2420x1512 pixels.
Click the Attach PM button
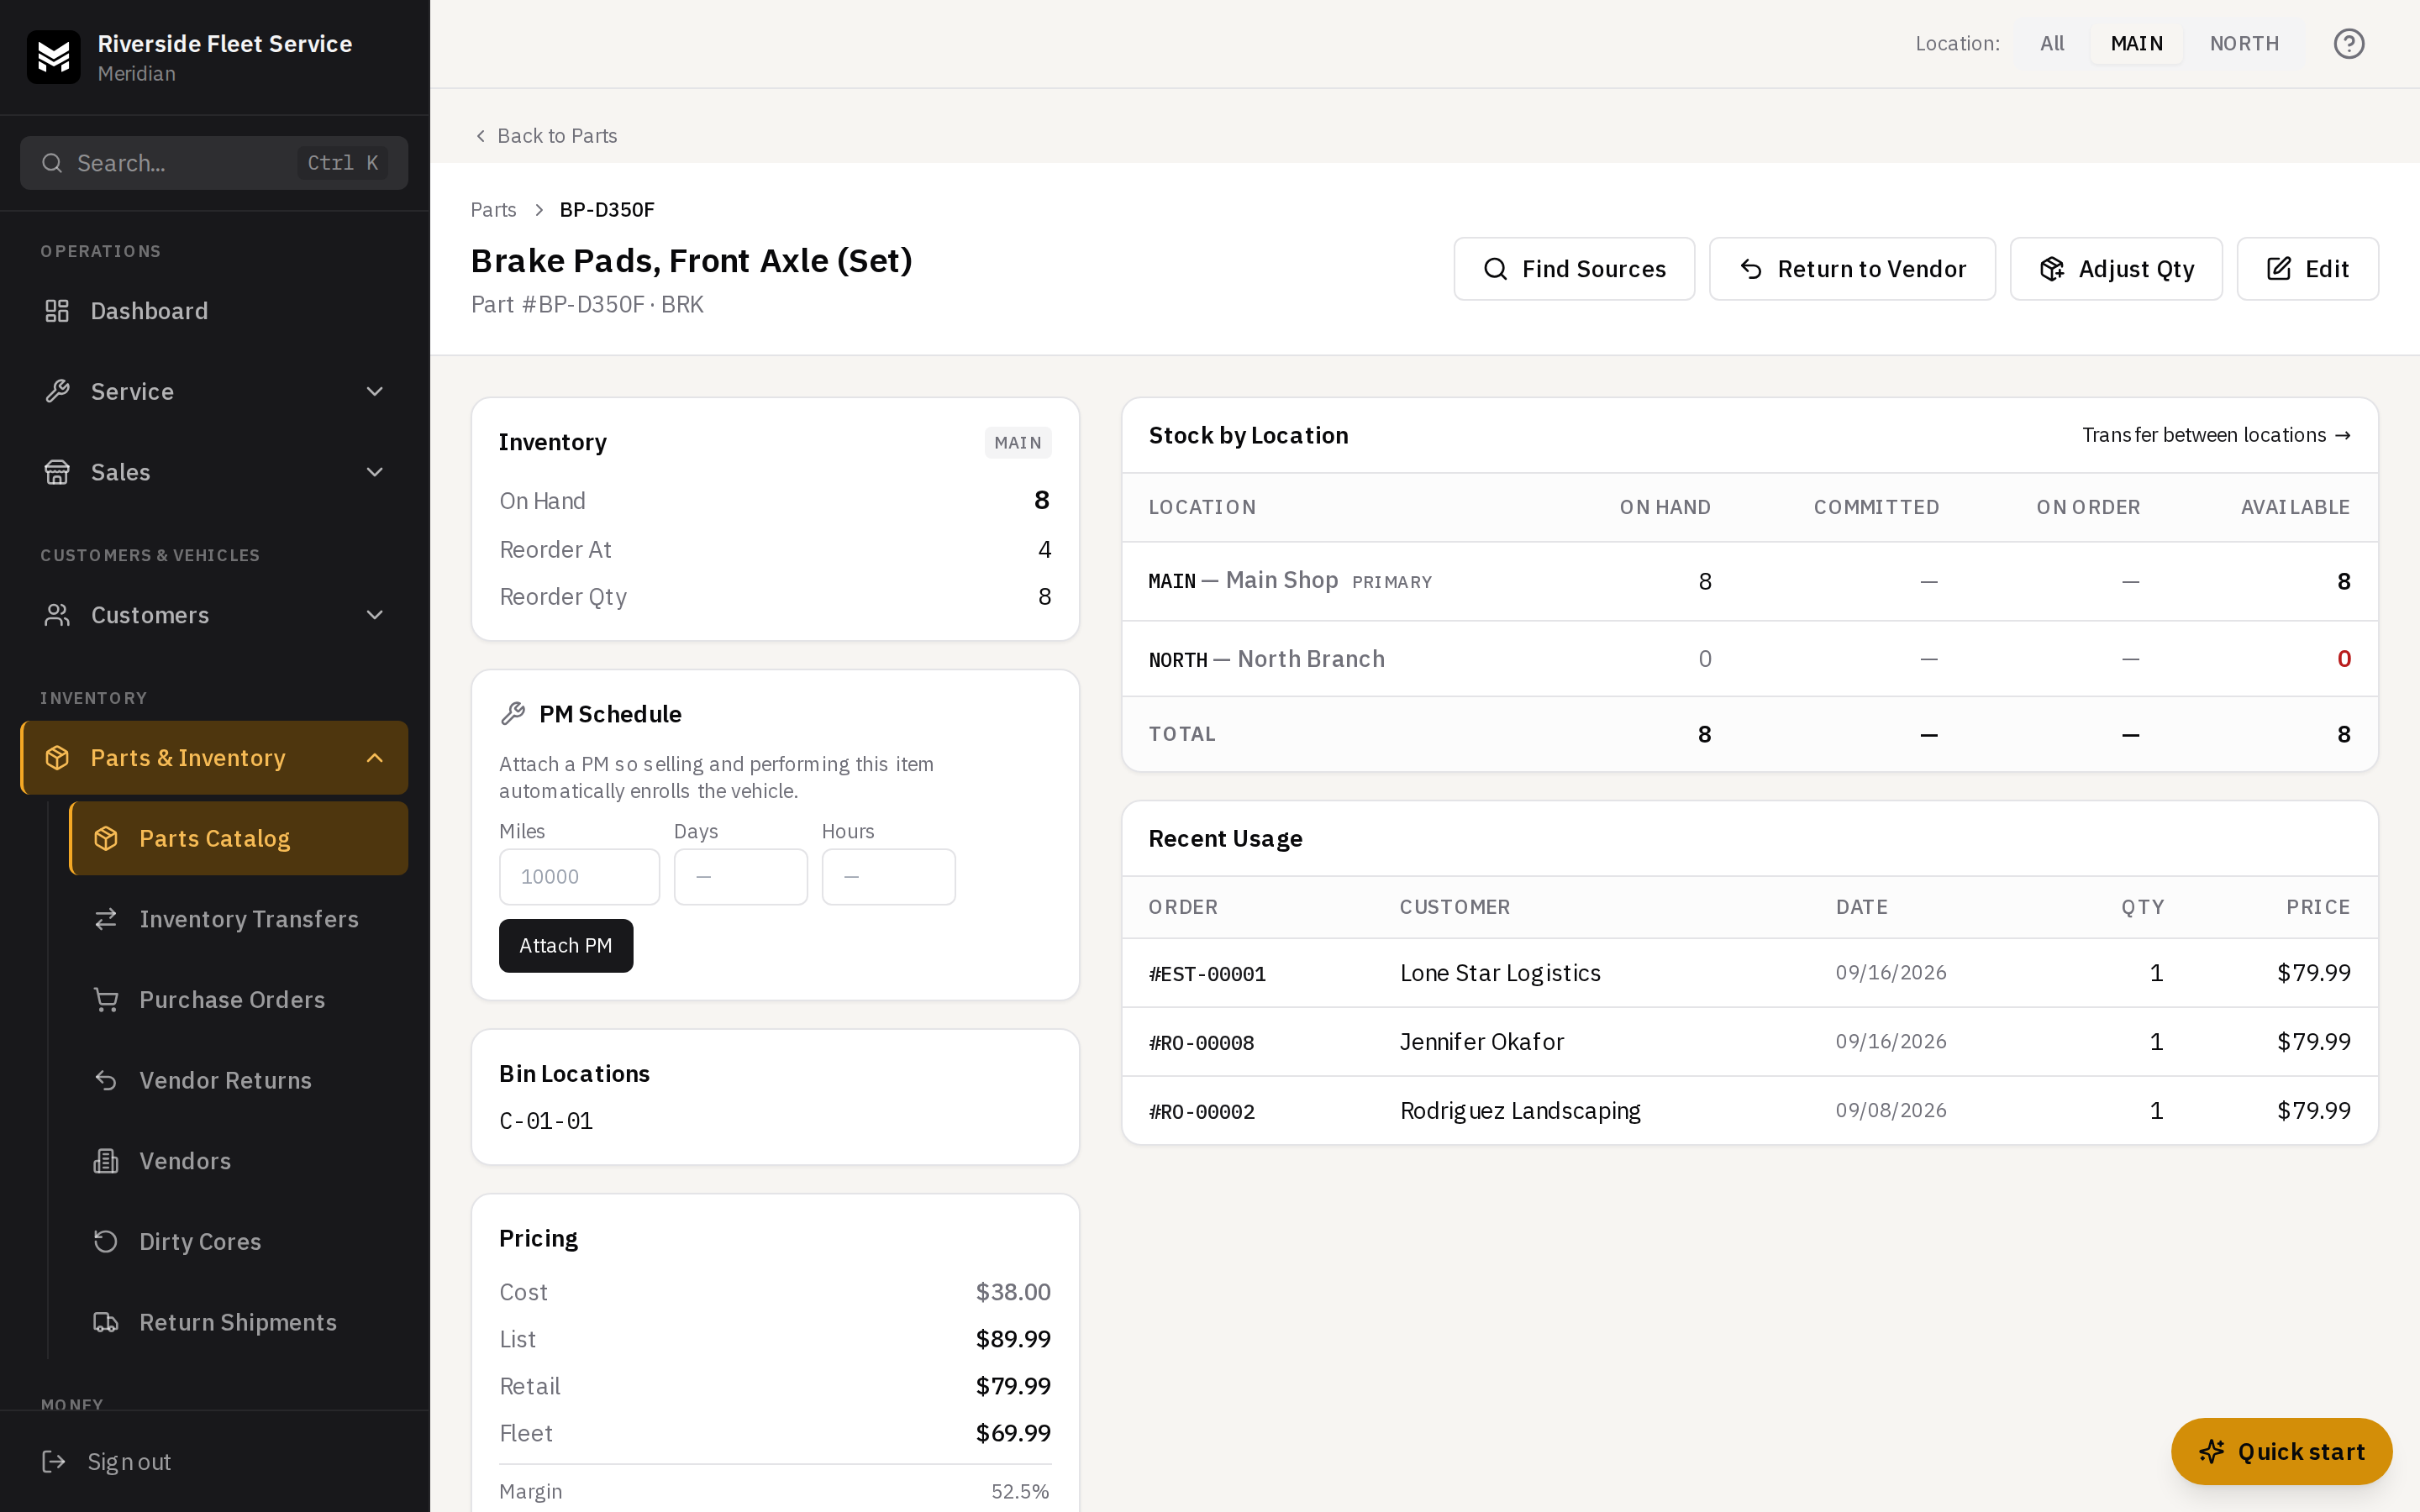(x=566, y=945)
